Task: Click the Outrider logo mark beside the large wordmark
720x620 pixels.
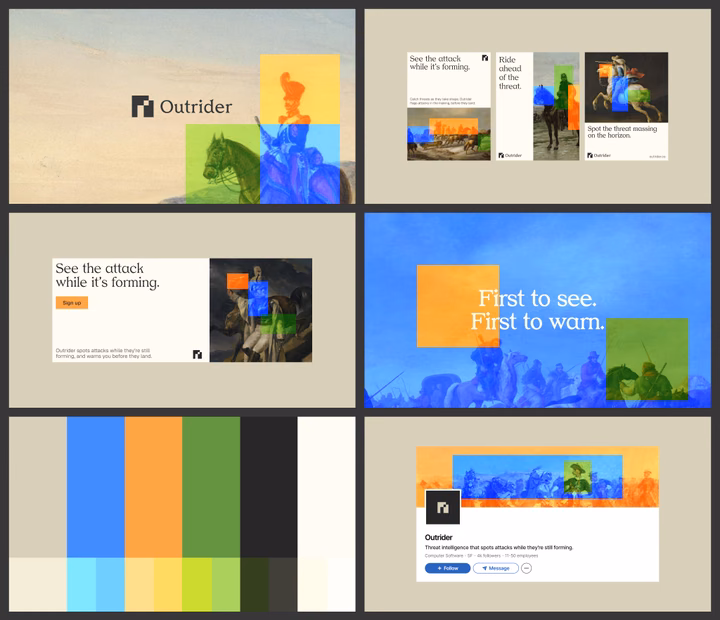Action: [x=142, y=107]
